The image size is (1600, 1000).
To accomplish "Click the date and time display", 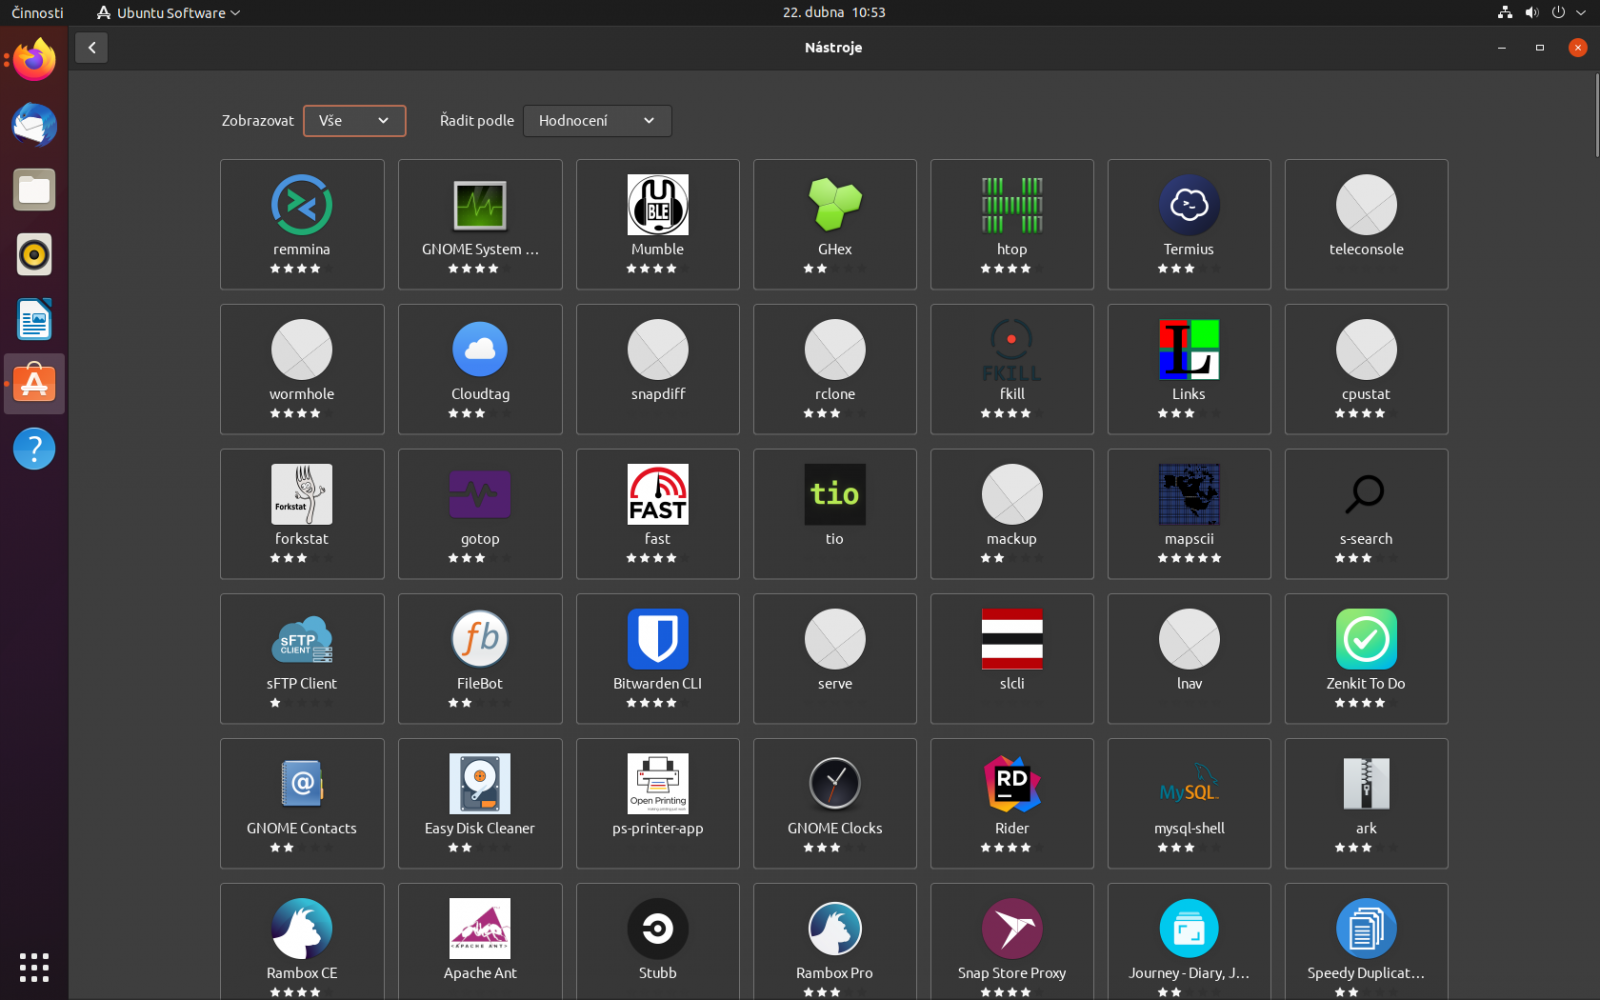I will click(833, 12).
